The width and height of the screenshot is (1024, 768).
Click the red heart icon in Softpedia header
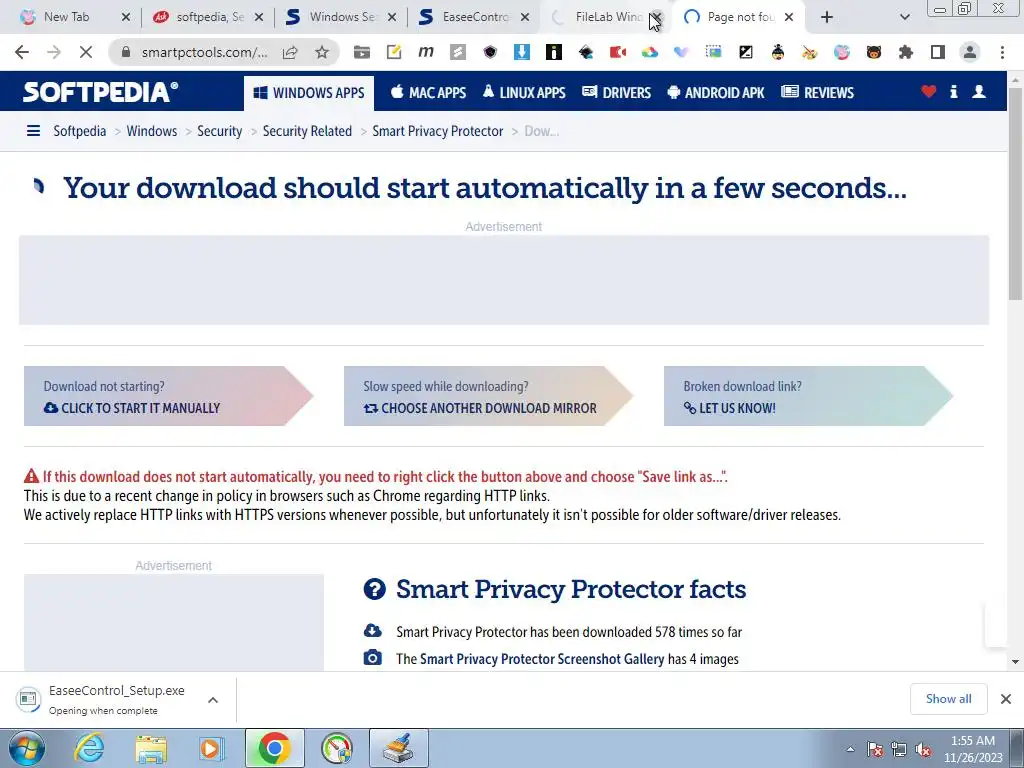(929, 92)
